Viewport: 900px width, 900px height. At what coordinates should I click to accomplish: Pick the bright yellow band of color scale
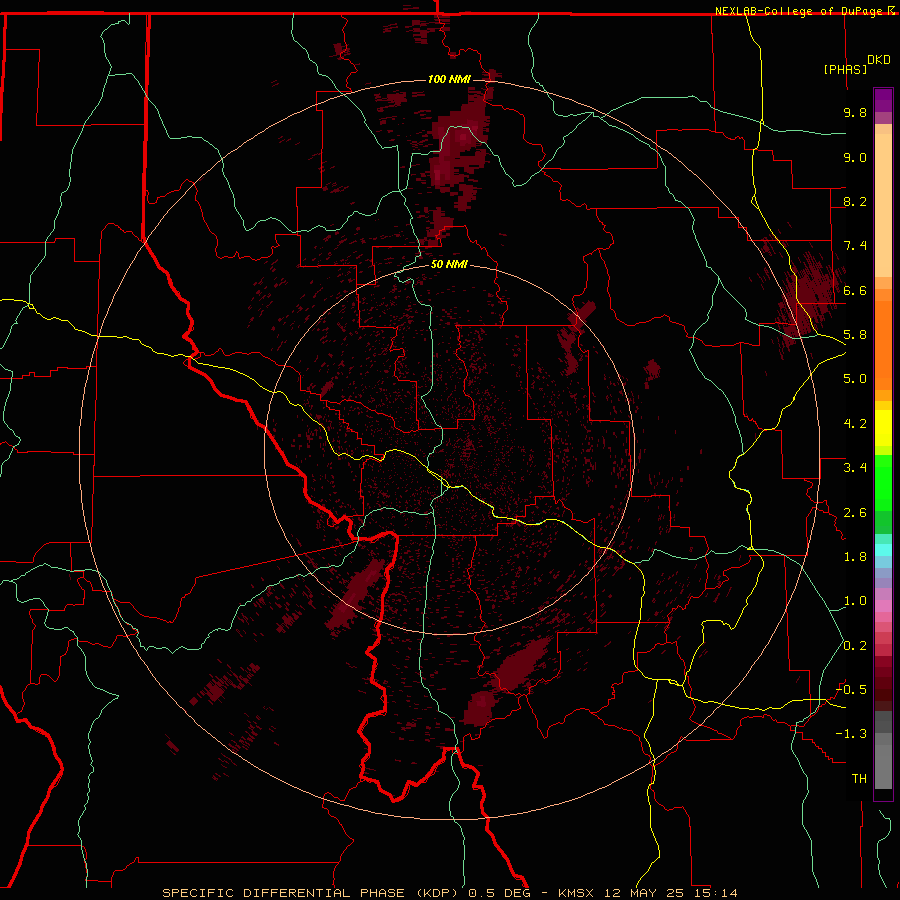click(883, 428)
